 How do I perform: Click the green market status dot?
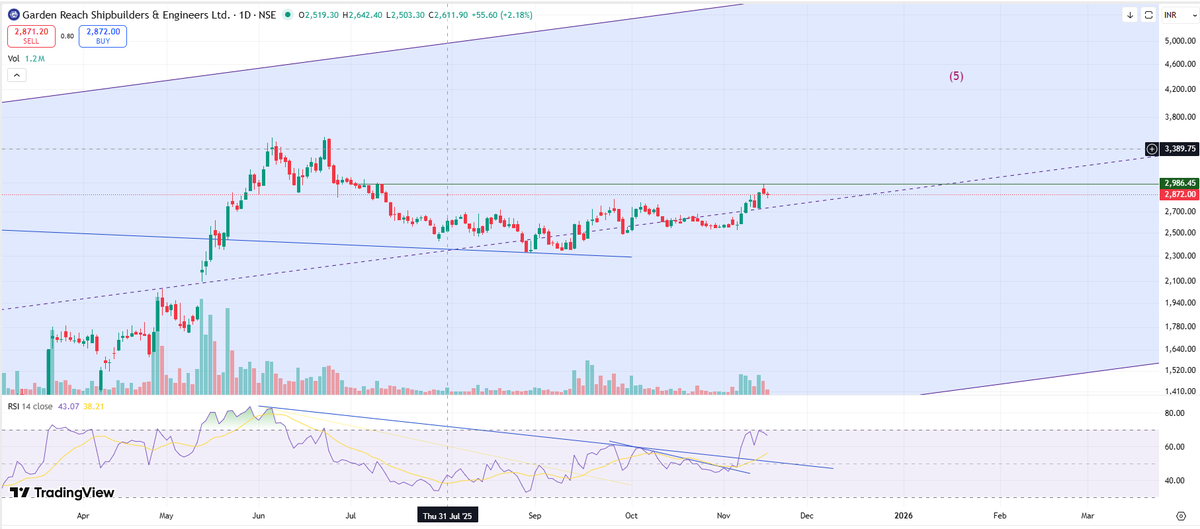[x=289, y=15]
